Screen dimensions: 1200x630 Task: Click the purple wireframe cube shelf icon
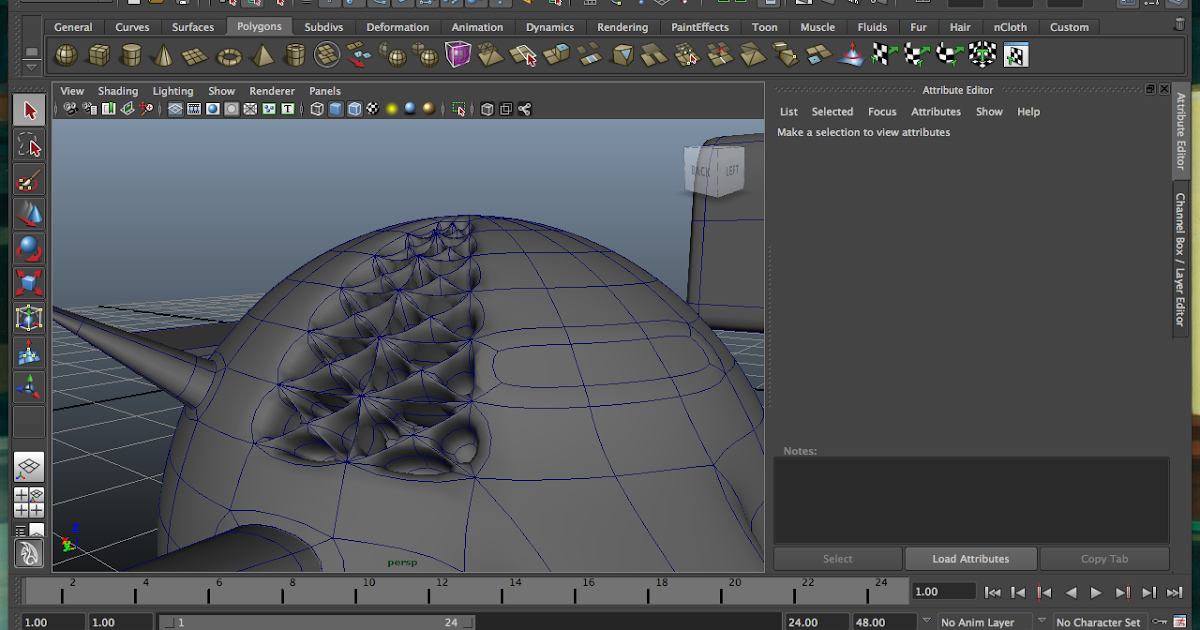[458, 55]
